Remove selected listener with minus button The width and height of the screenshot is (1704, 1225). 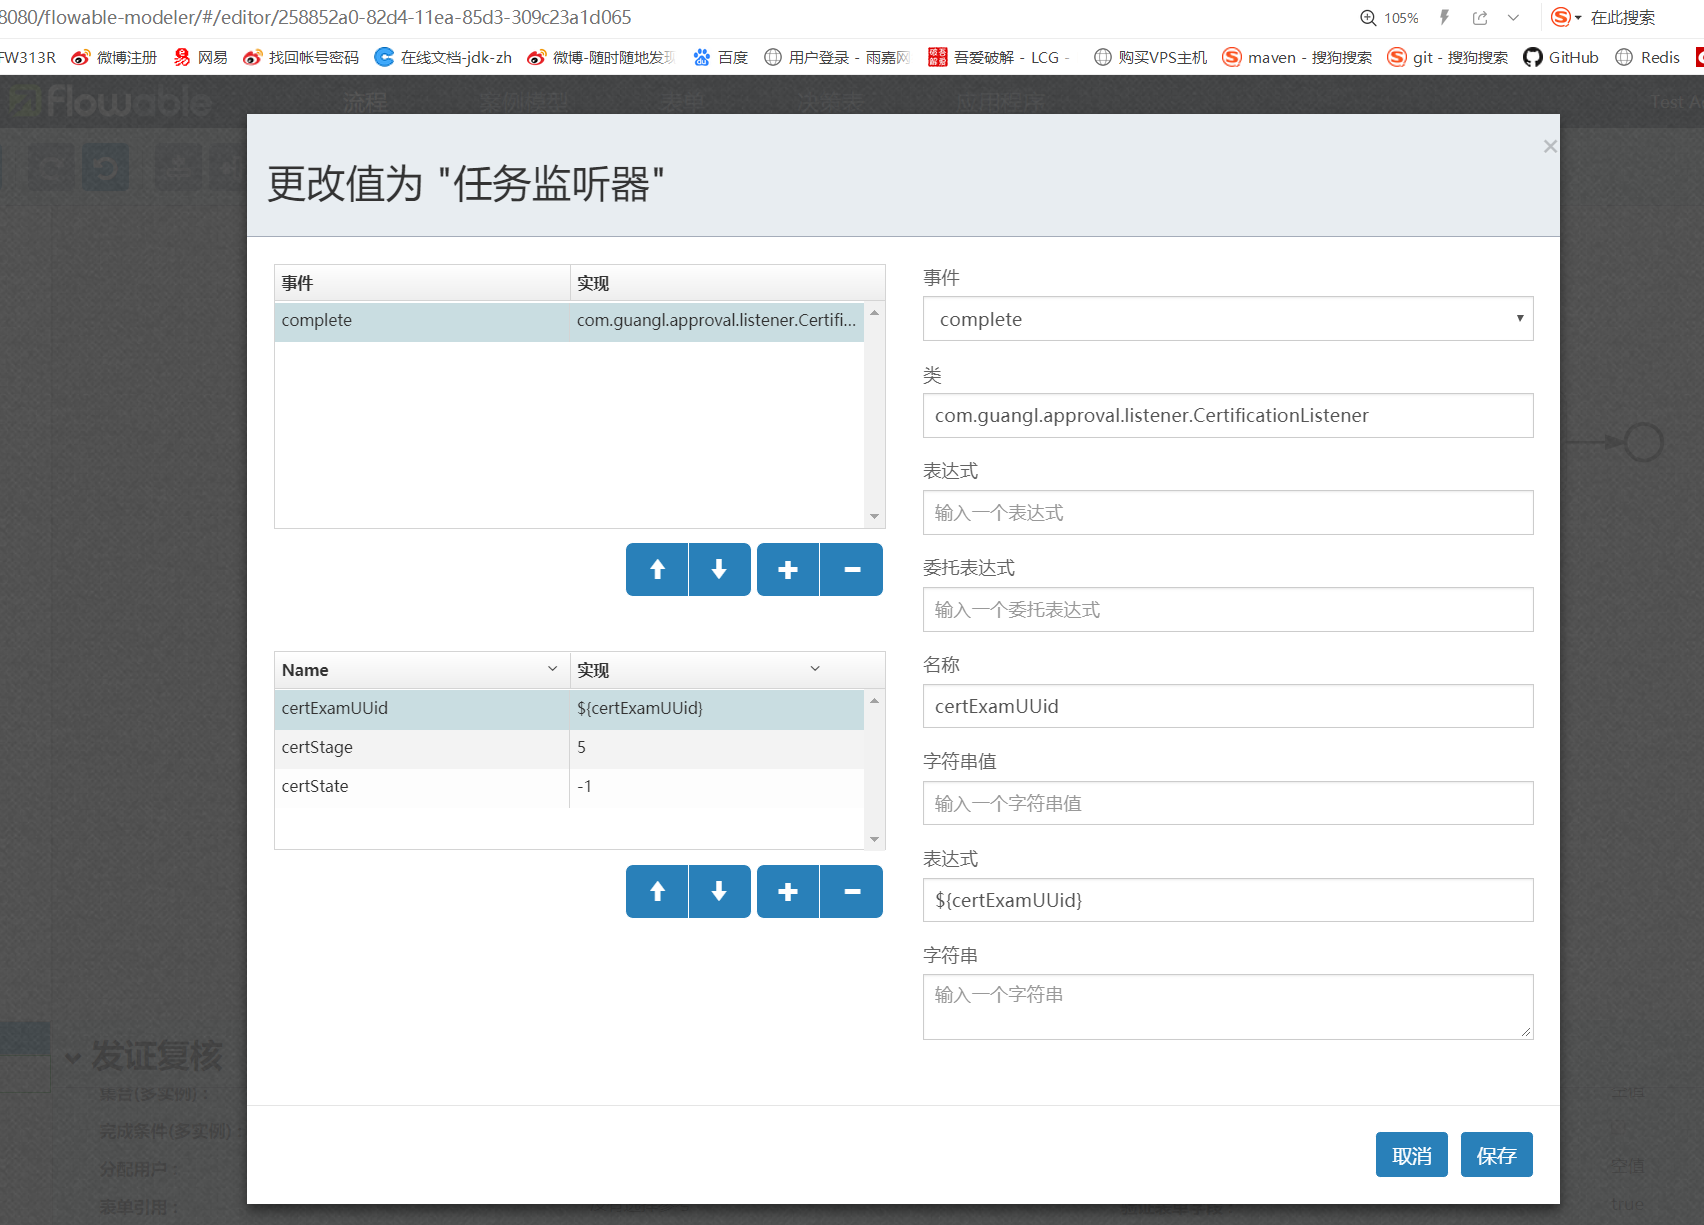(x=851, y=569)
